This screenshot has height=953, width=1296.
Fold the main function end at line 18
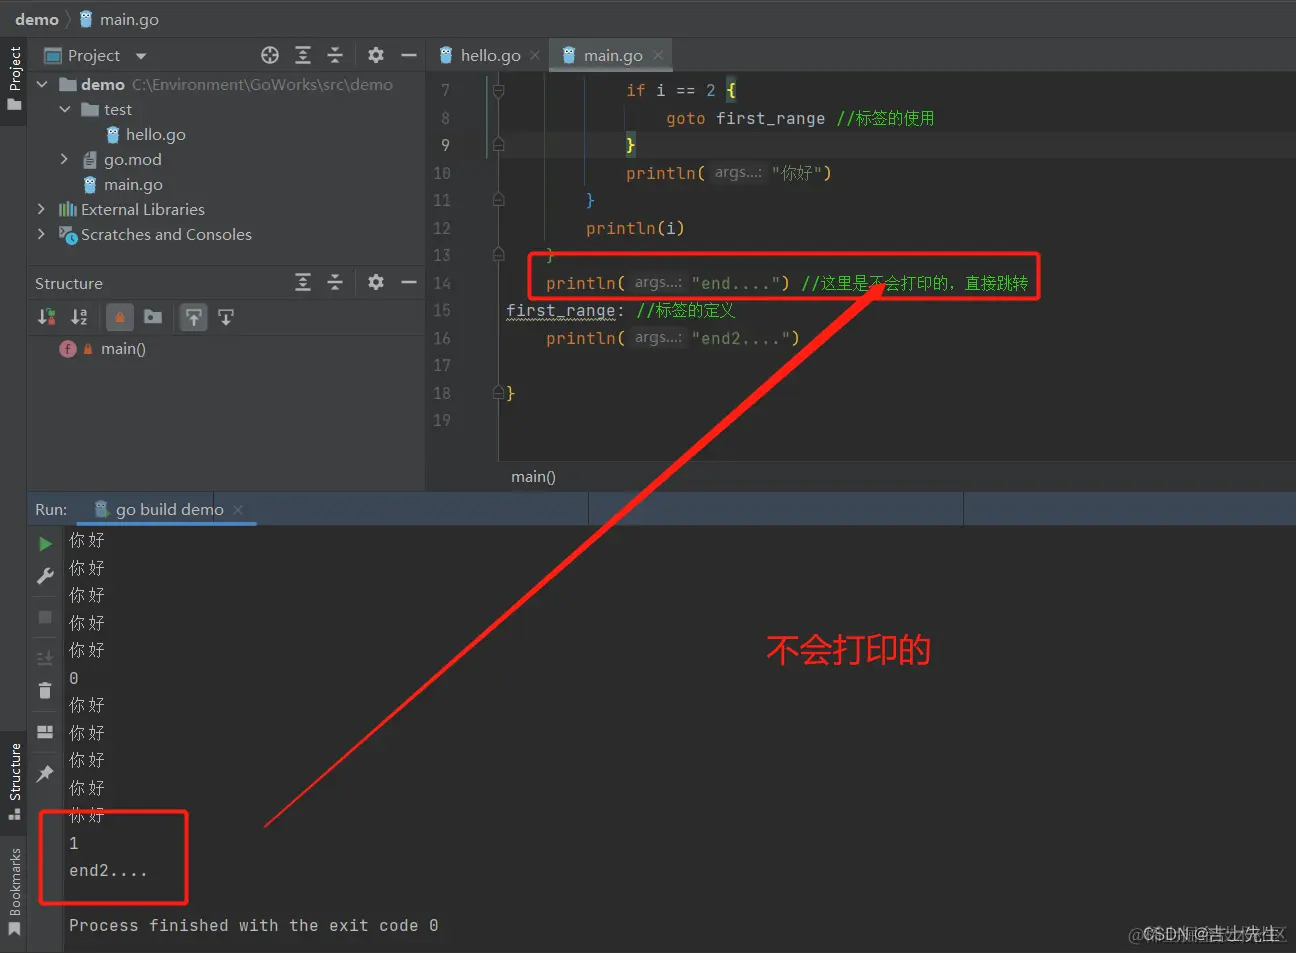click(498, 393)
